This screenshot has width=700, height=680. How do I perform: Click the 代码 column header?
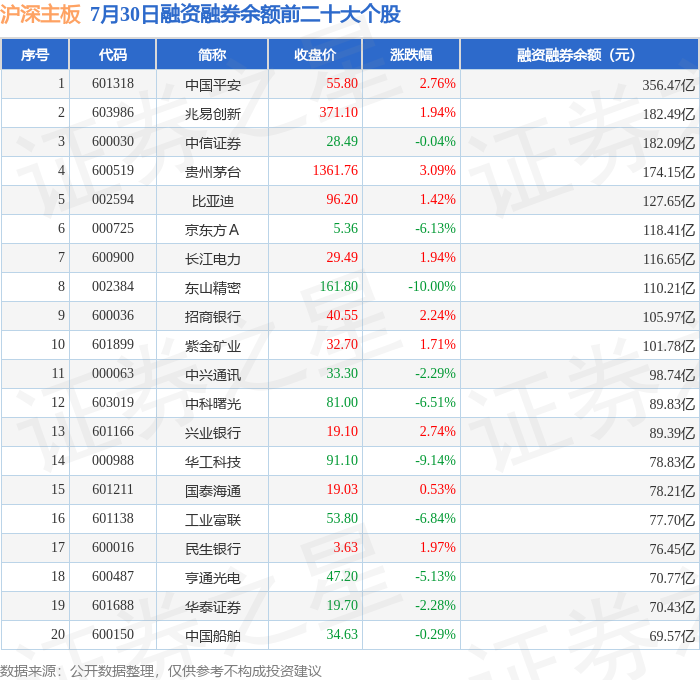112,54
